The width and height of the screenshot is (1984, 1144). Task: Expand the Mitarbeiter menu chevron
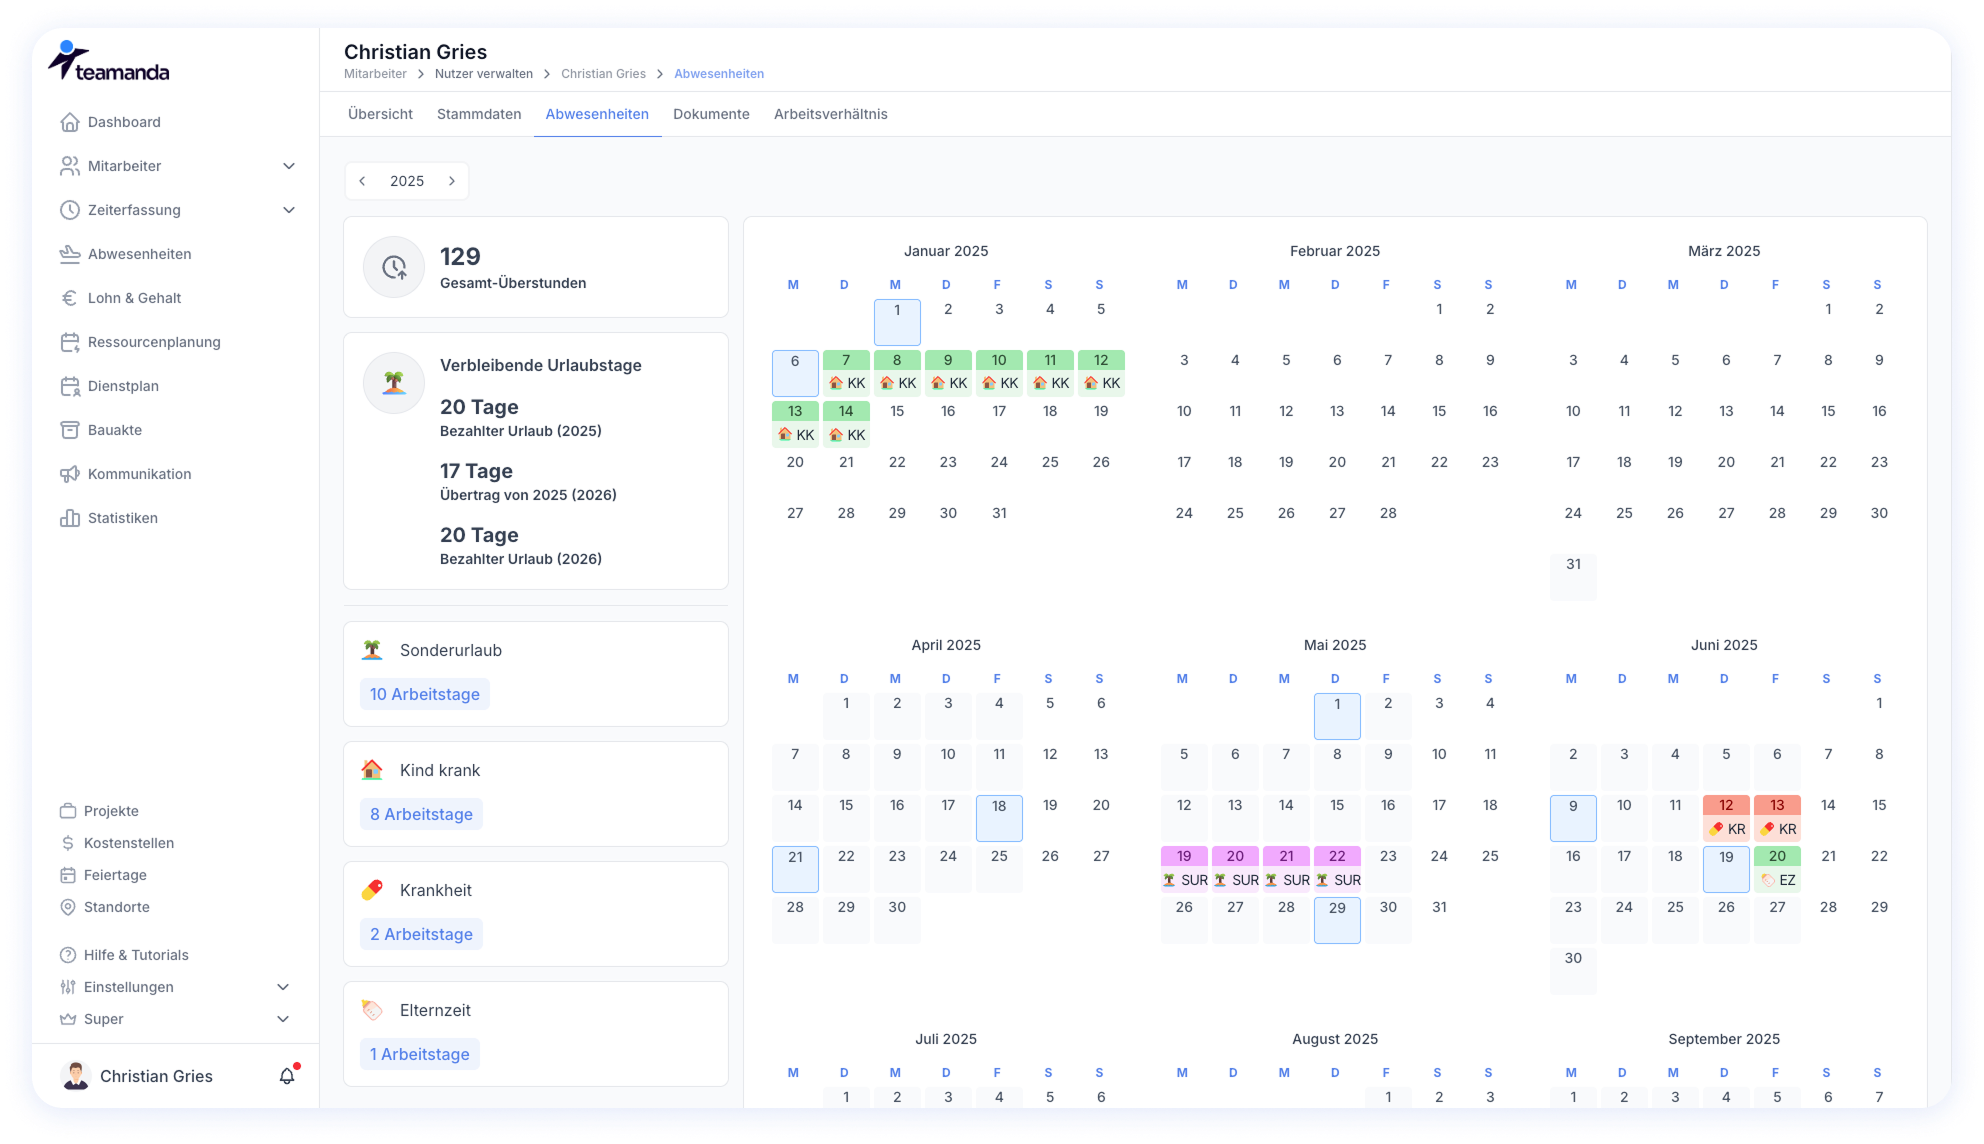coord(289,166)
